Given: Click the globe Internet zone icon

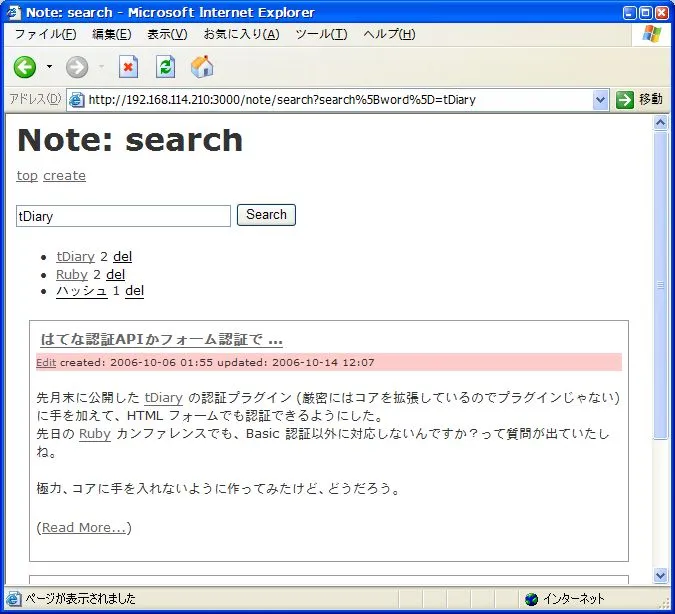Looking at the screenshot, I should coord(532,598).
